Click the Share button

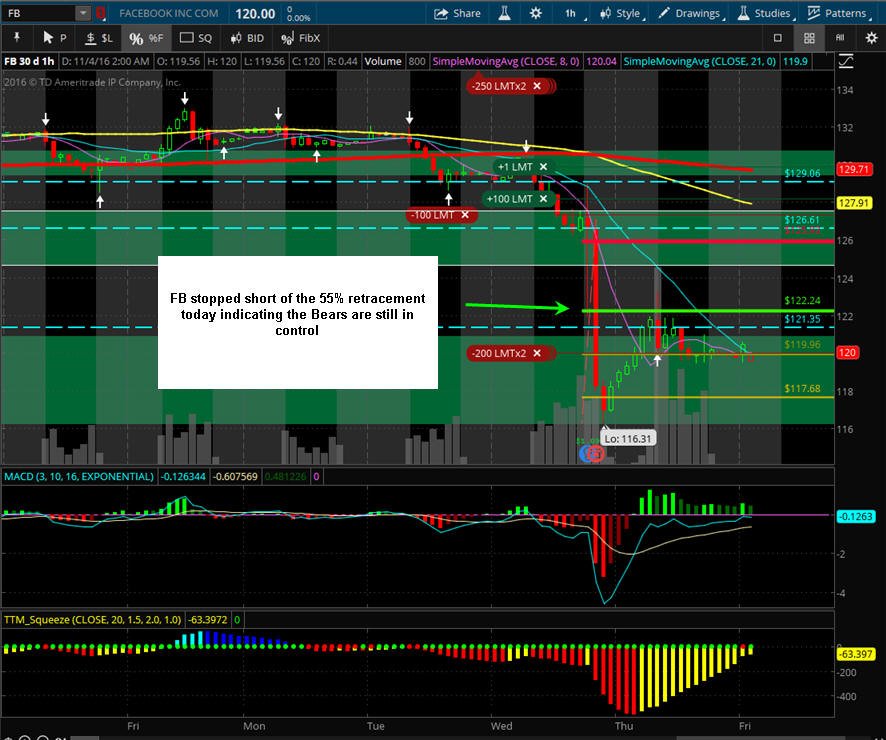[457, 13]
